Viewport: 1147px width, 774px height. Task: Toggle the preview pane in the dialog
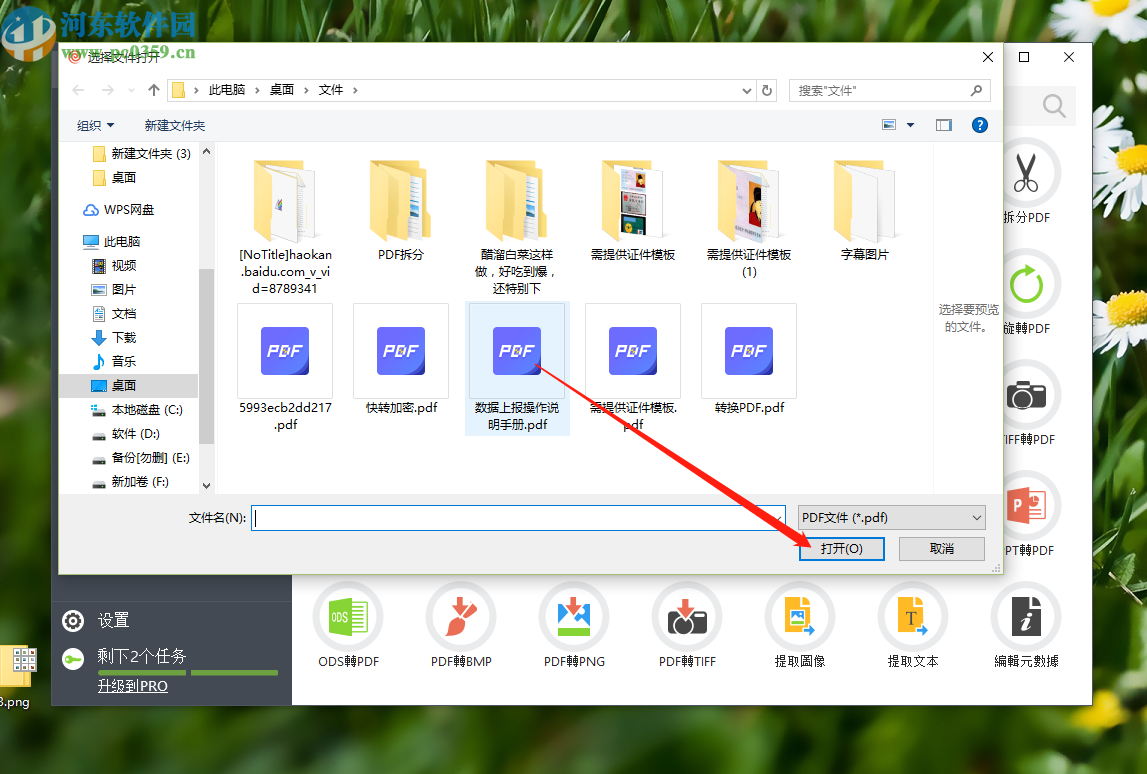[x=944, y=124]
